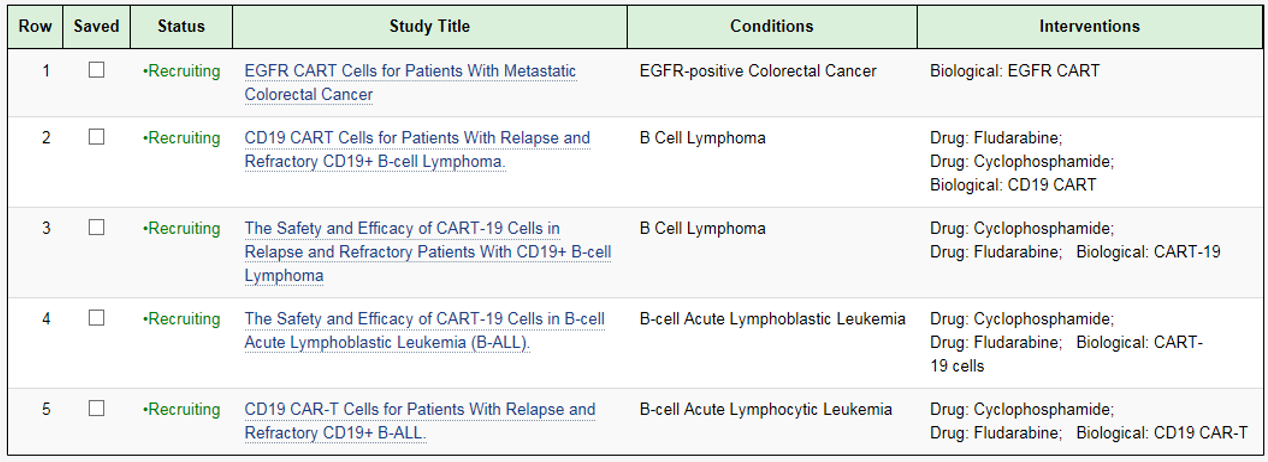Click the Interventions column header
Image resolution: width=1268 pixels, height=462 pixels.
point(1089,27)
